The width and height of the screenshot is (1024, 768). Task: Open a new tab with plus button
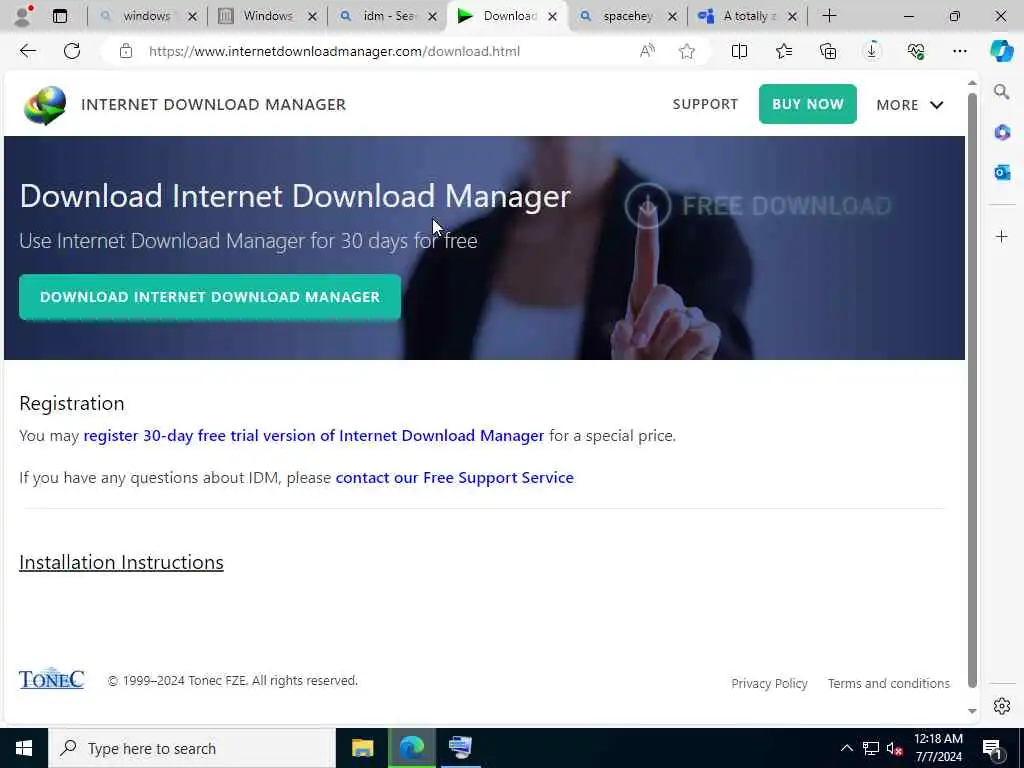(x=829, y=16)
